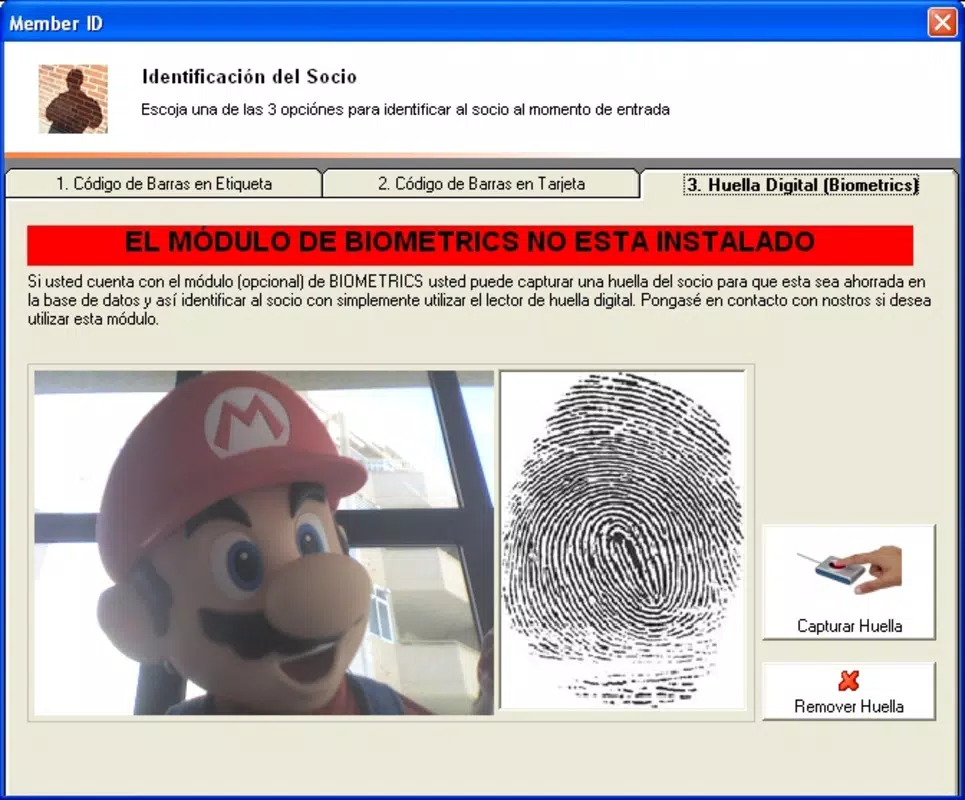Click the 'Identificación del Socio' heading
Screen dimensions: 965x800
pyautogui.click(x=249, y=77)
